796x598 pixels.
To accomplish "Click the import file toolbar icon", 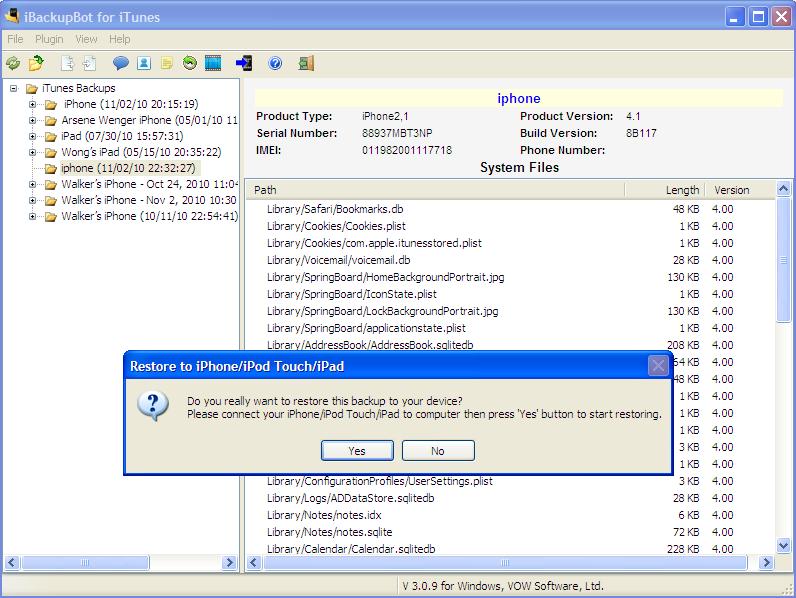I will click(x=89, y=63).
